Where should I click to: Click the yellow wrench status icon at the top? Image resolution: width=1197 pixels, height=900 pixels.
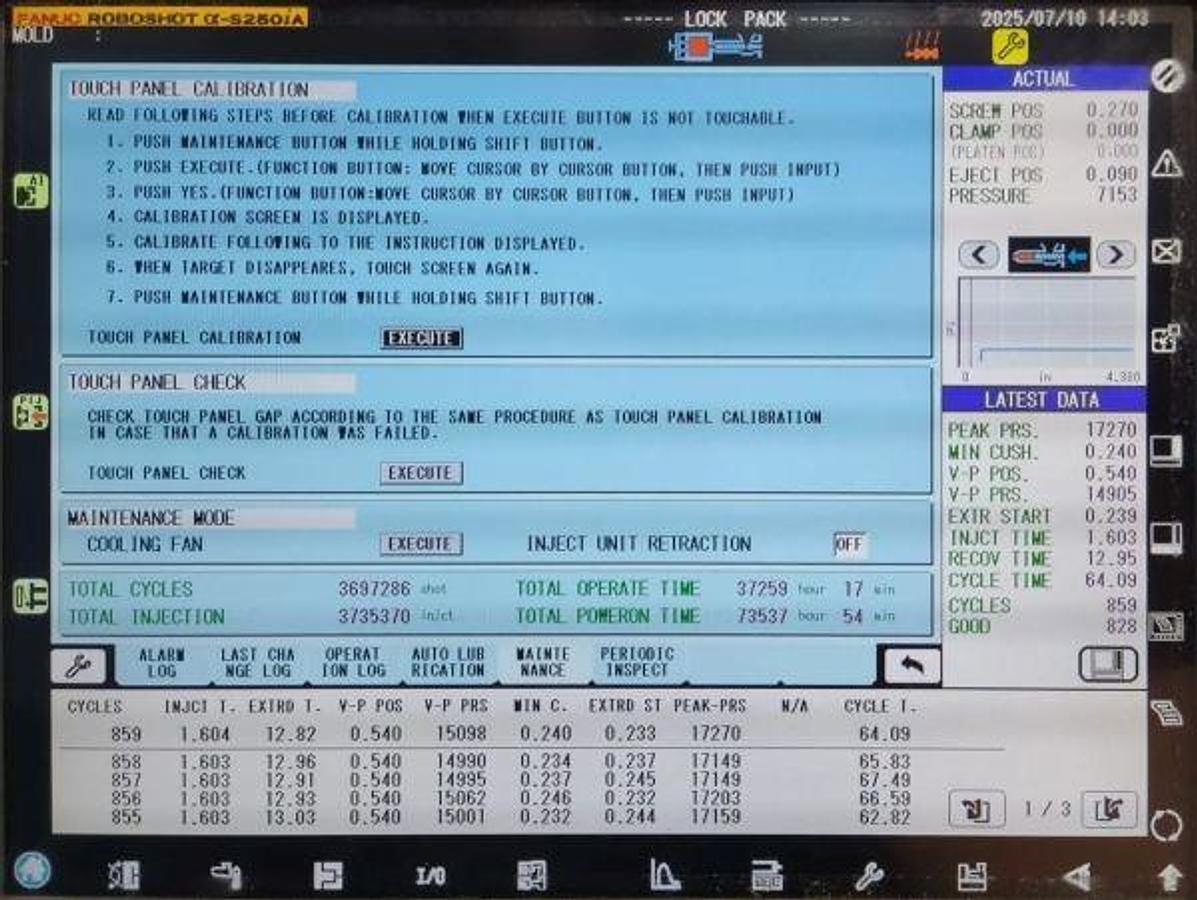(x=1009, y=47)
